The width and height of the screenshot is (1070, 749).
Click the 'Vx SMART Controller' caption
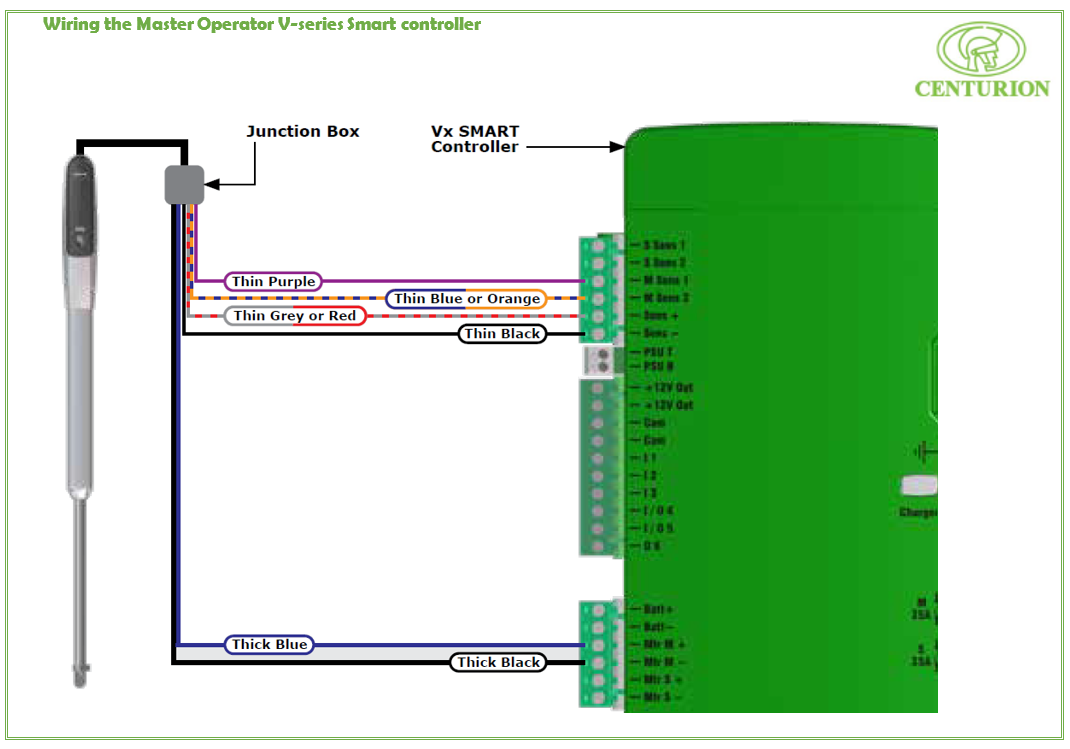(x=475, y=139)
